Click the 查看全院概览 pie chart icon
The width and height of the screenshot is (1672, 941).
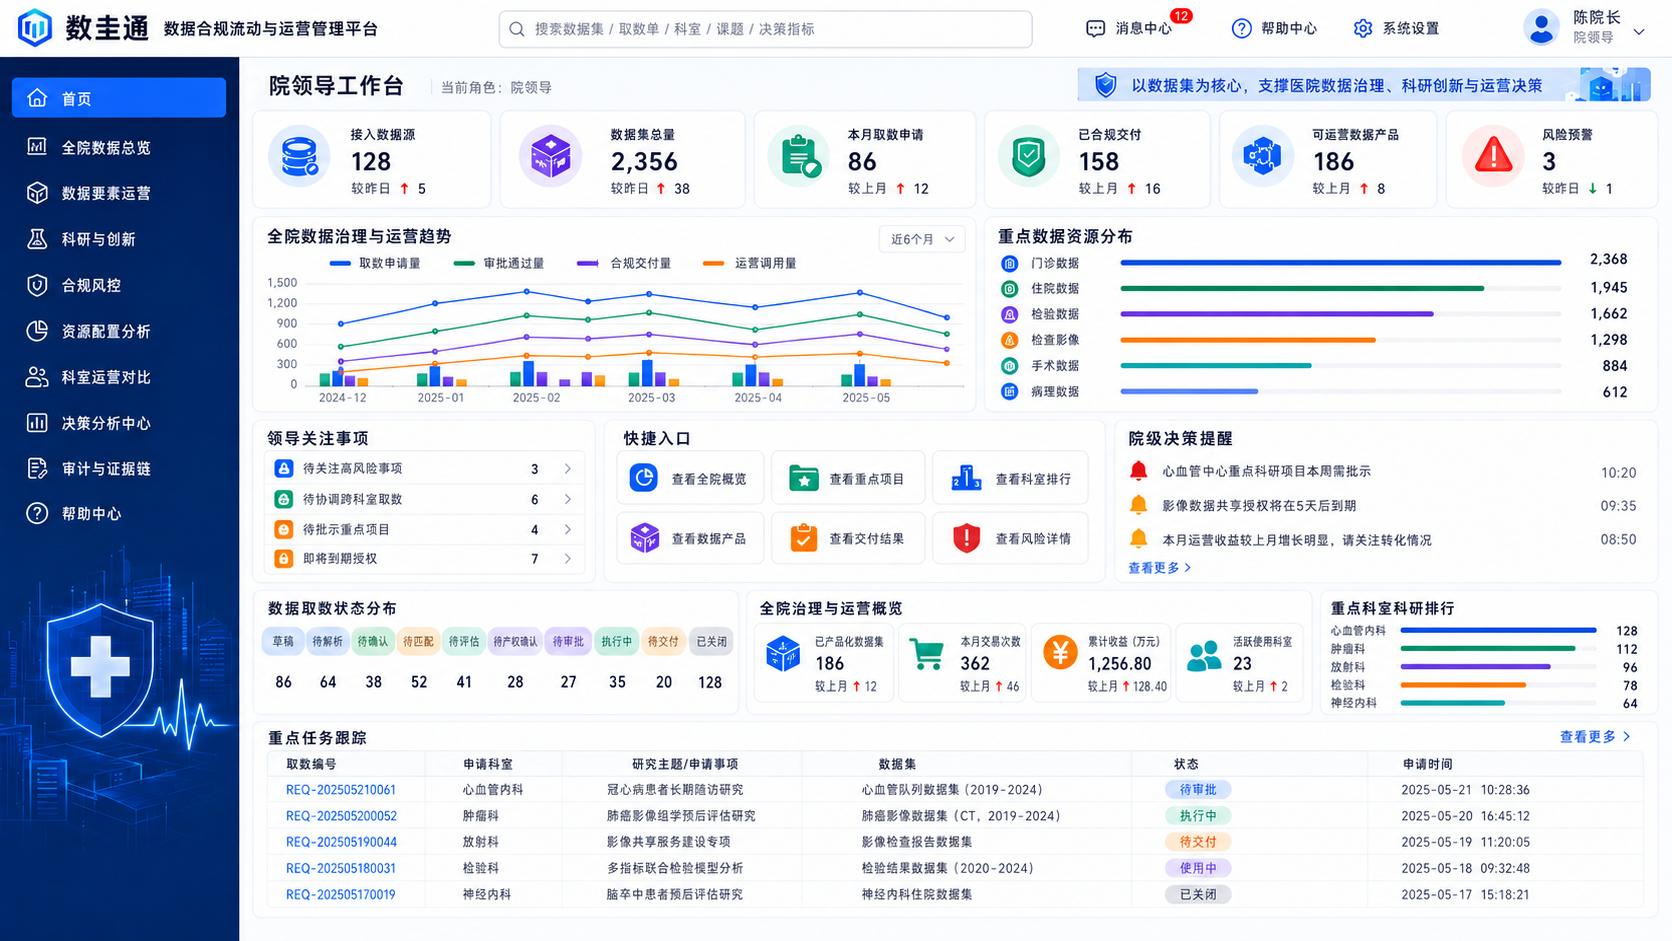tap(644, 478)
